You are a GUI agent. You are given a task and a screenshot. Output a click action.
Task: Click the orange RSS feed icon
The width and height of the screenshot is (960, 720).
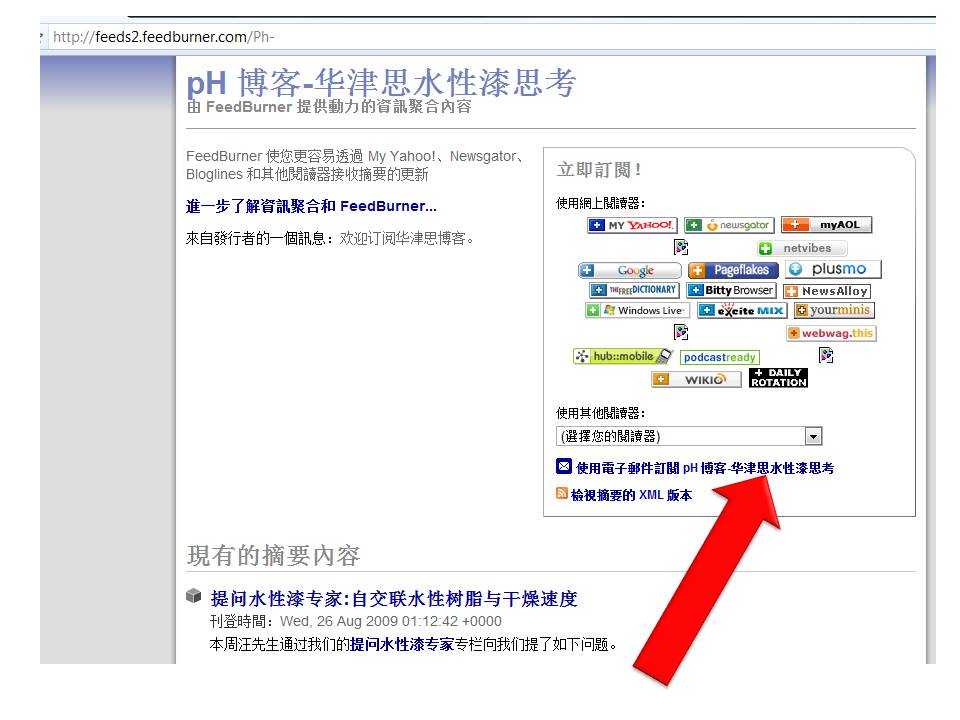pos(561,493)
